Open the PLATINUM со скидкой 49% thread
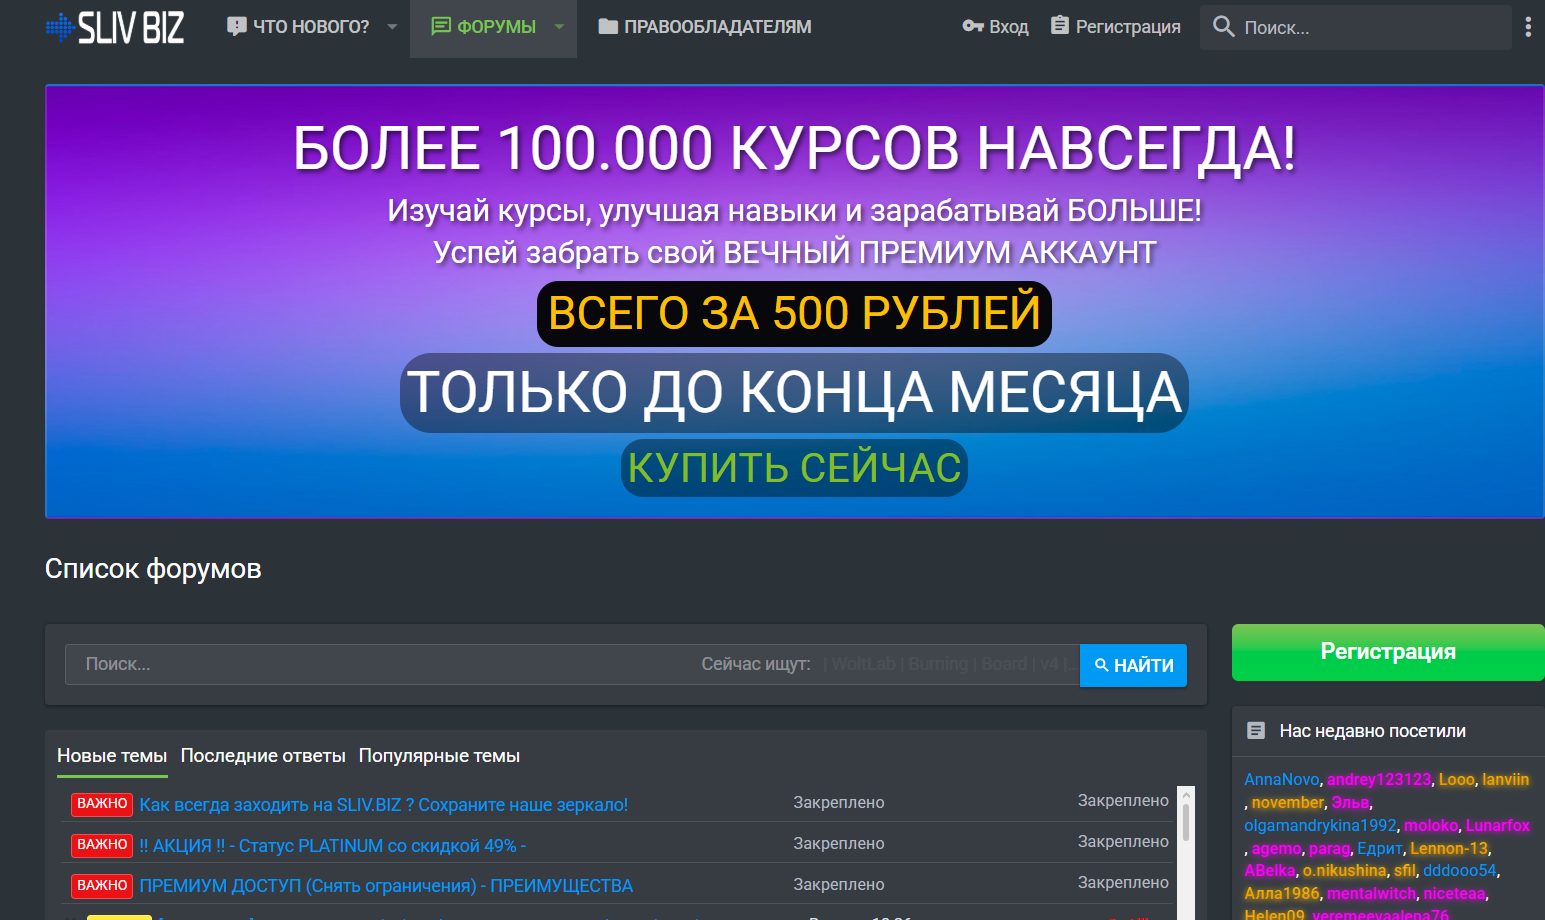This screenshot has height=920, width=1545. [332, 846]
